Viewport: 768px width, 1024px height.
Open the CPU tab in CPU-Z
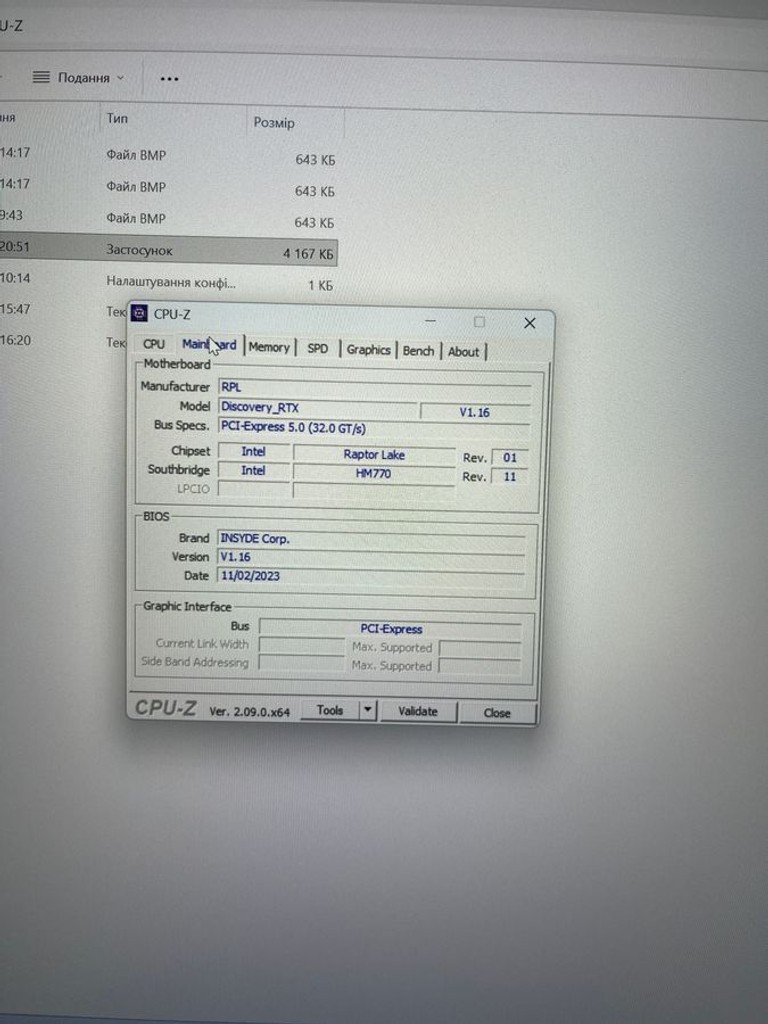154,344
